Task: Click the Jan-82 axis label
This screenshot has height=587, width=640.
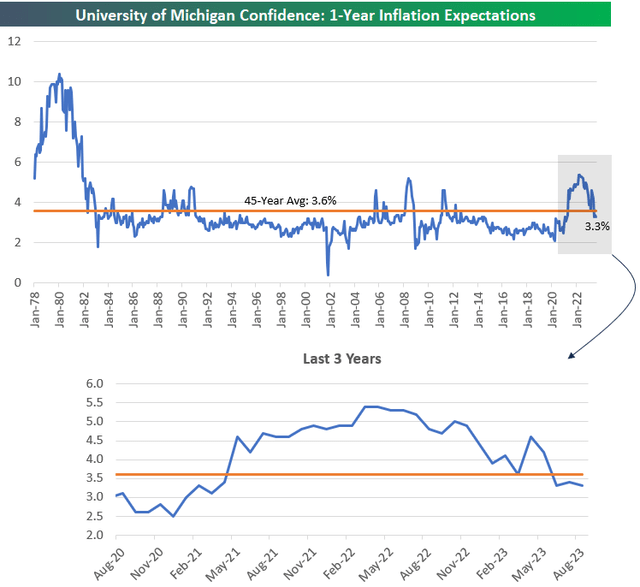Action: pos(84,309)
